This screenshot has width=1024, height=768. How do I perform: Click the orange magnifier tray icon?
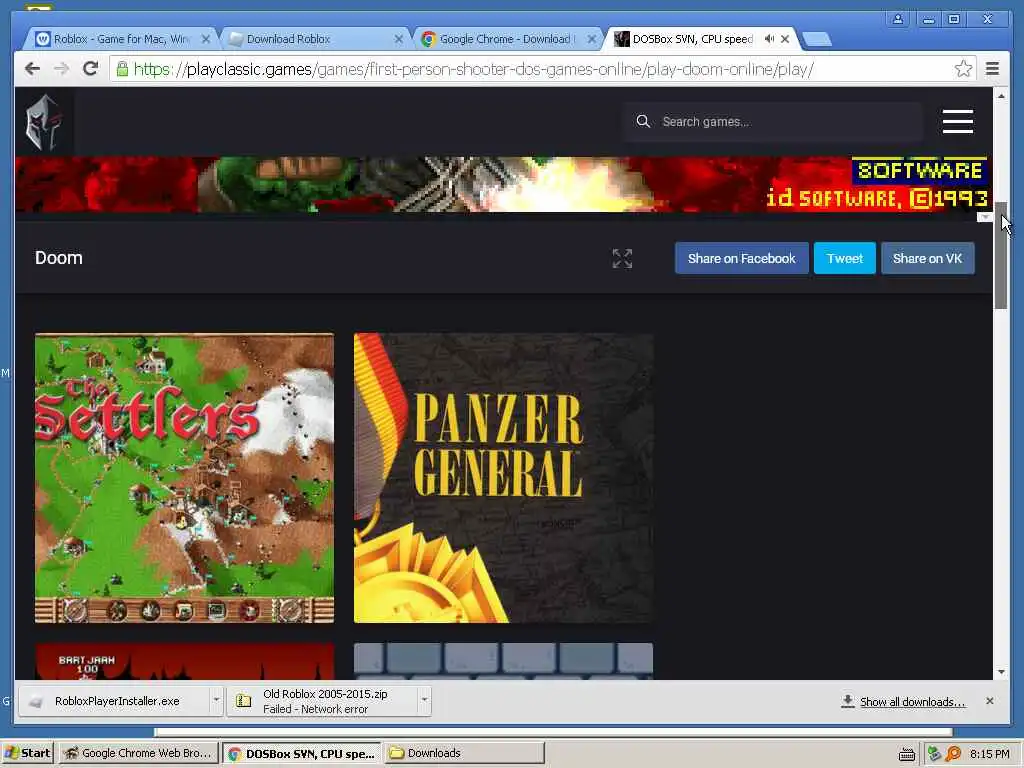[x=953, y=754]
